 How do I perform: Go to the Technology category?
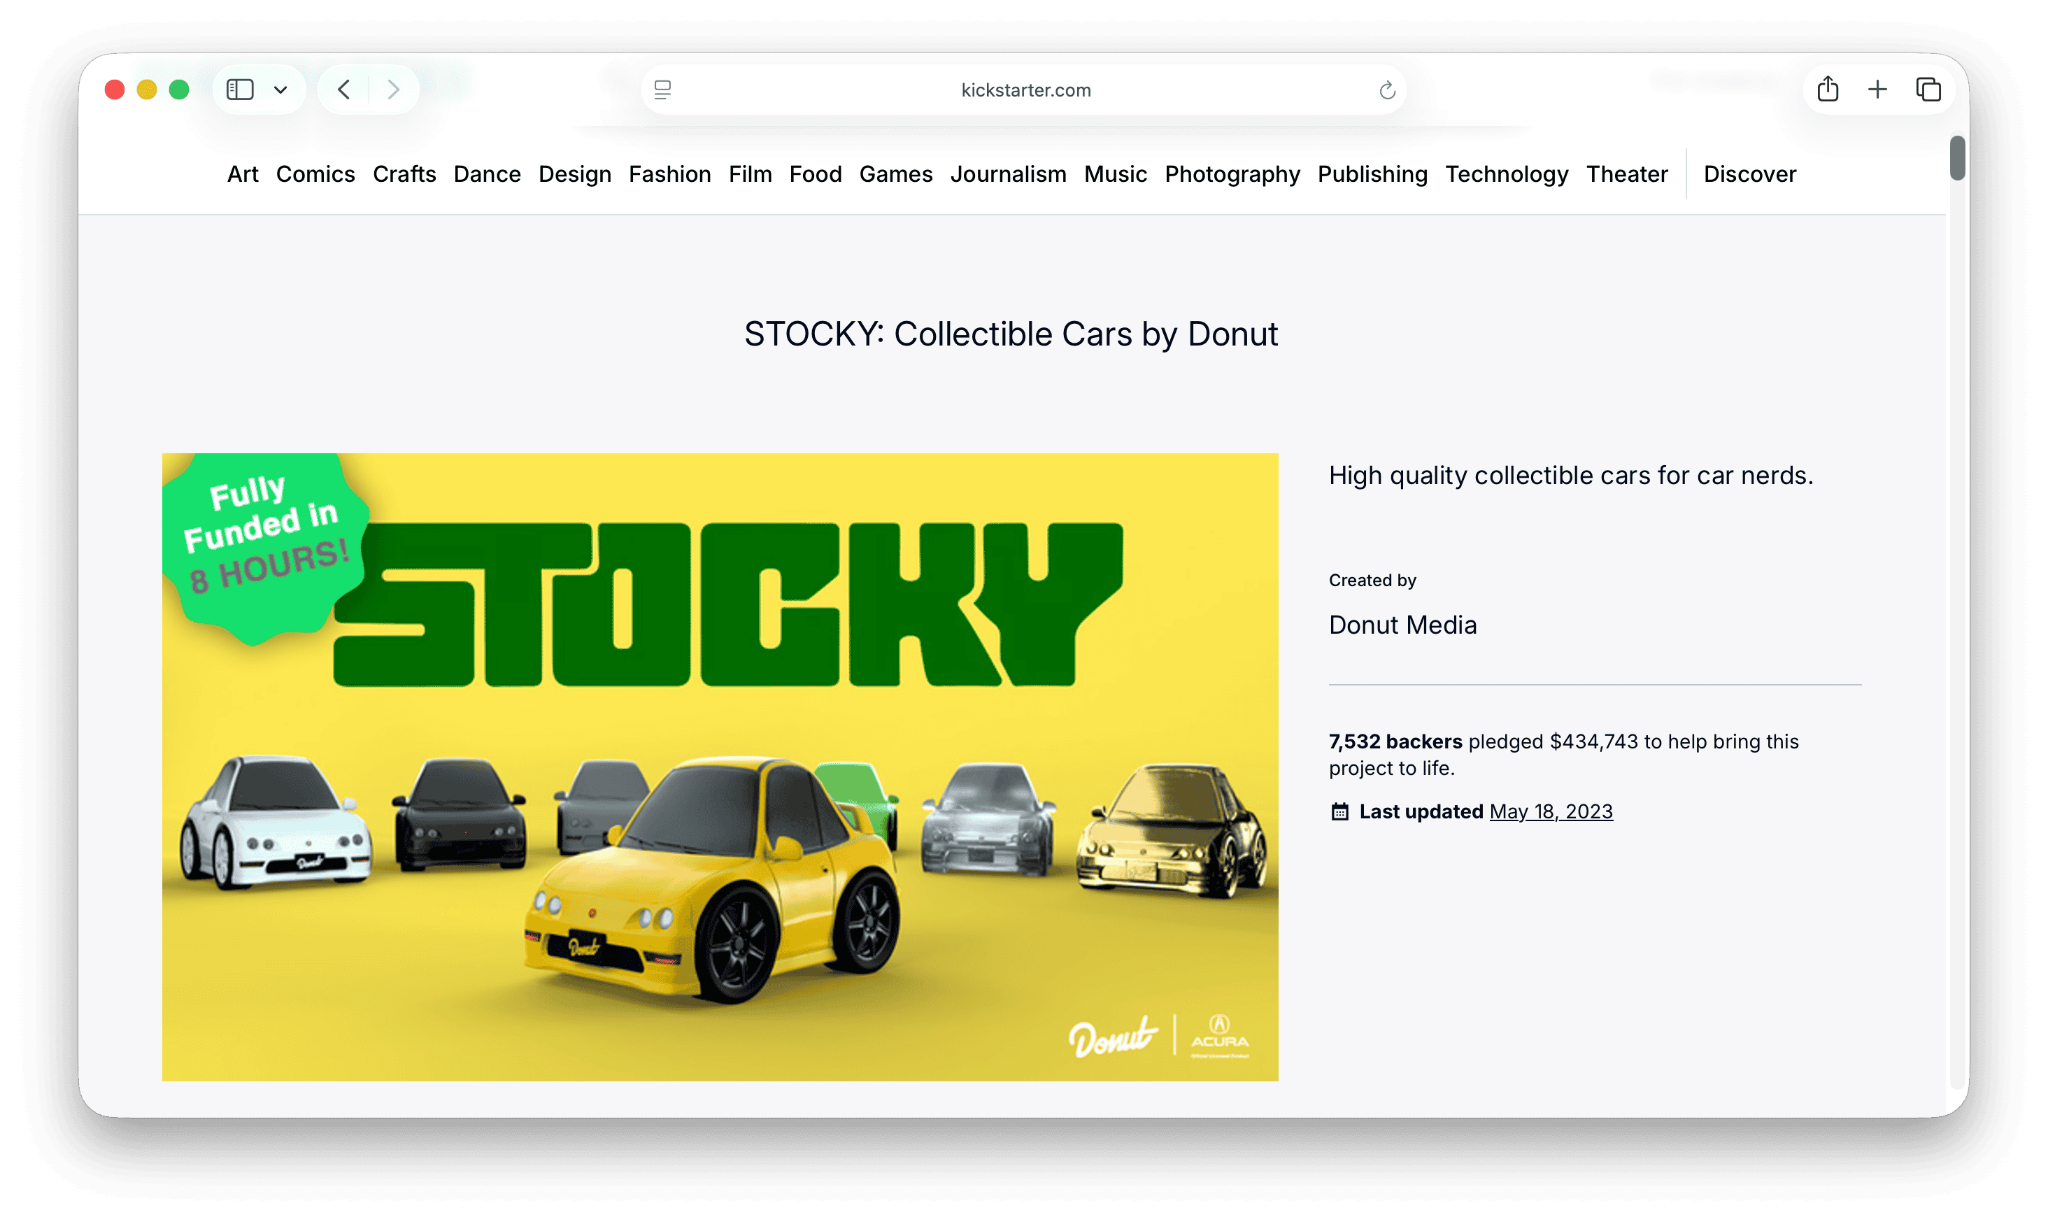[1507, 174]
